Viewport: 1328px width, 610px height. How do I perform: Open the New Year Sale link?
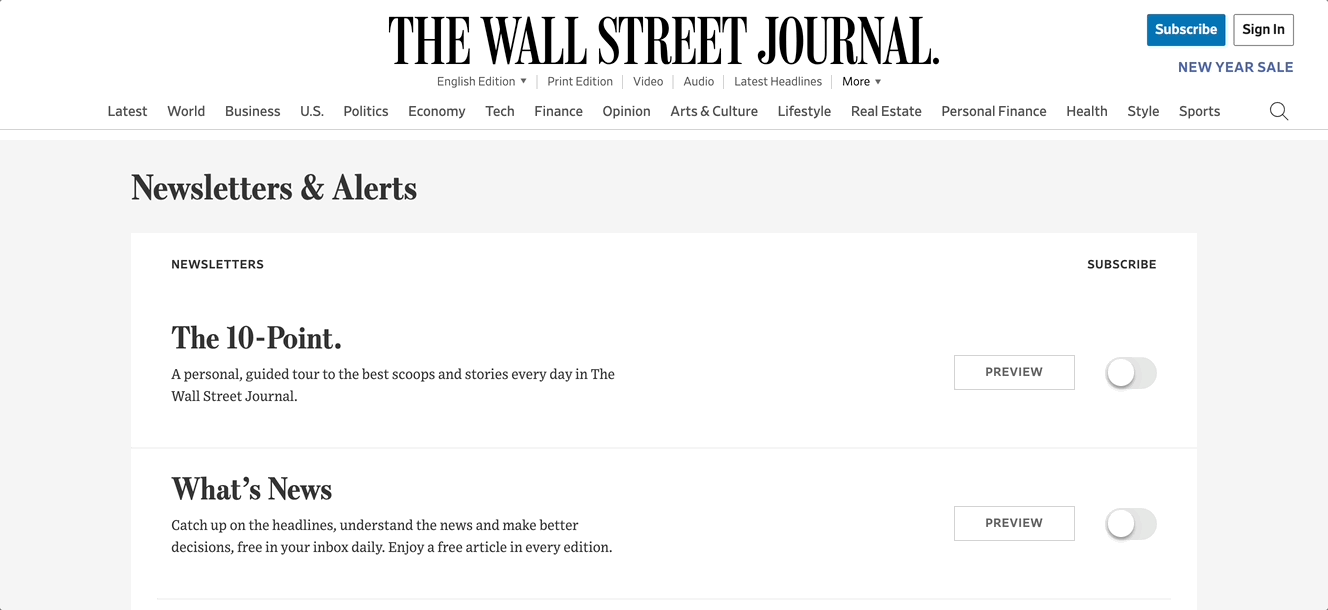[x=1235, y=67]
